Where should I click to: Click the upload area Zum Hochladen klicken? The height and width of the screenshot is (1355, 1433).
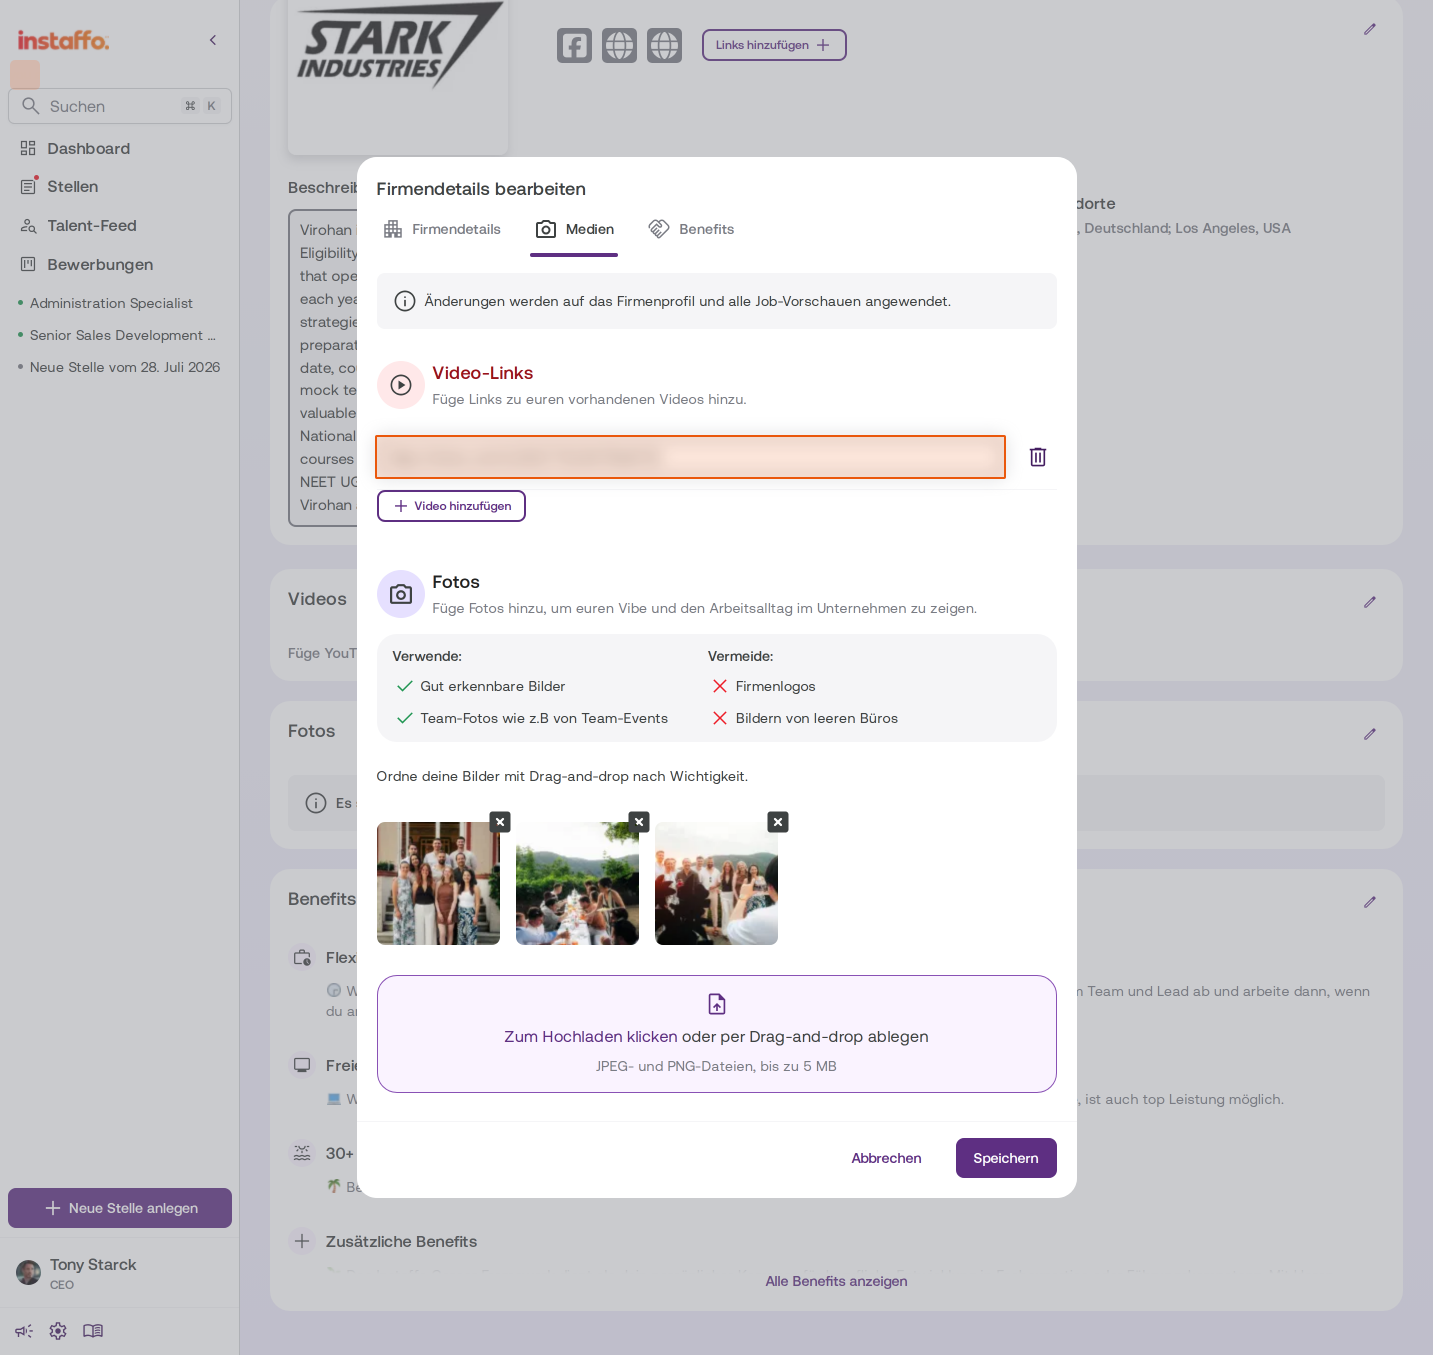(x=717, y=1034)
